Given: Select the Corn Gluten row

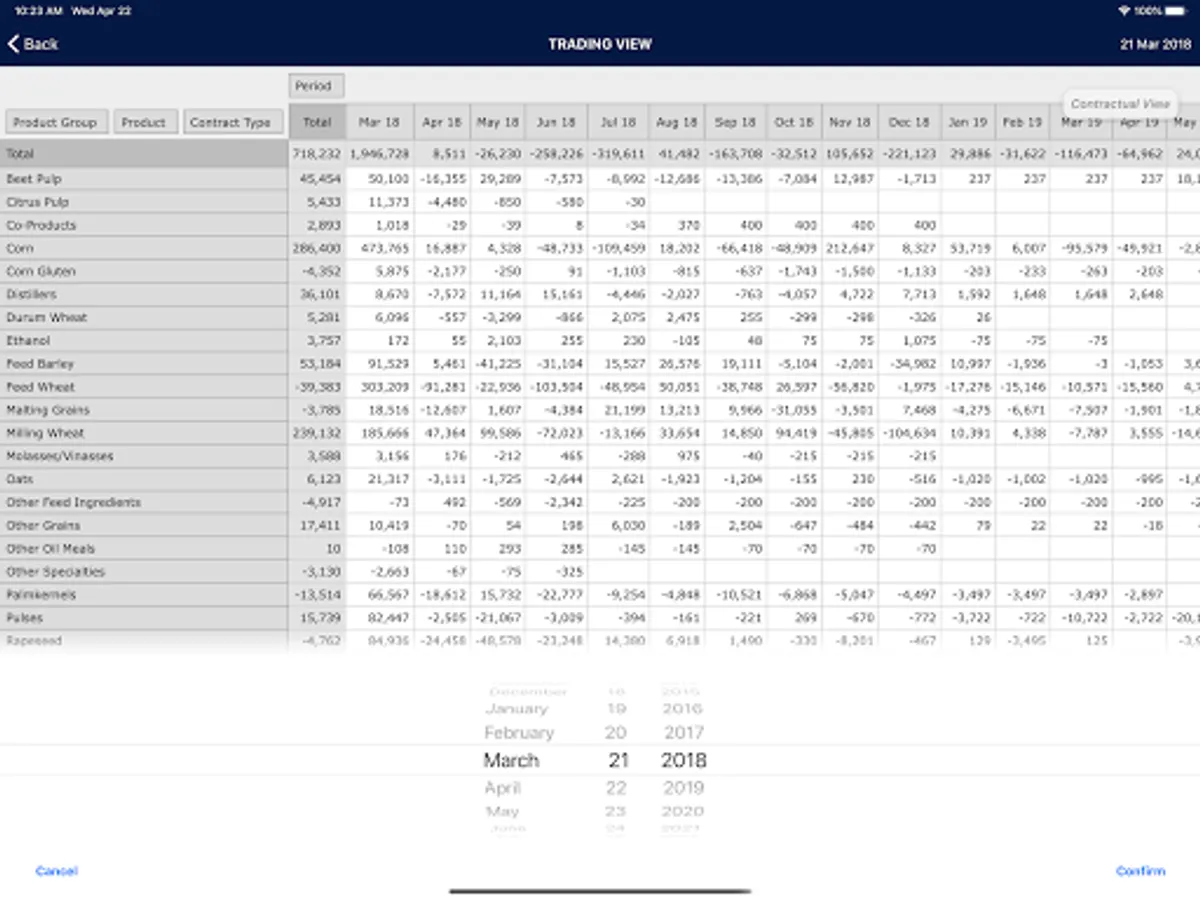Looking at the screenshot, I should [x=145, y=271].
